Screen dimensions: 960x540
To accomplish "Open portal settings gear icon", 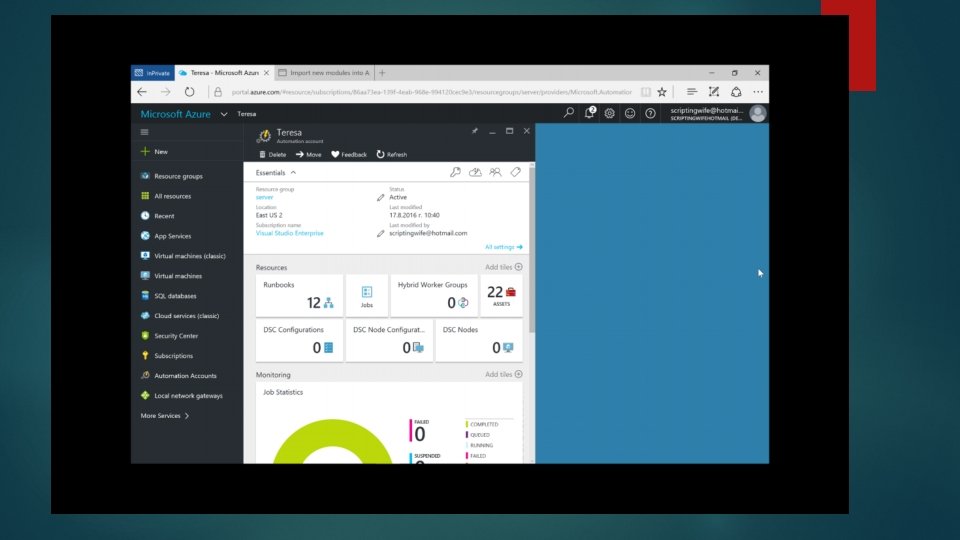I will click(x=609, y=113).
